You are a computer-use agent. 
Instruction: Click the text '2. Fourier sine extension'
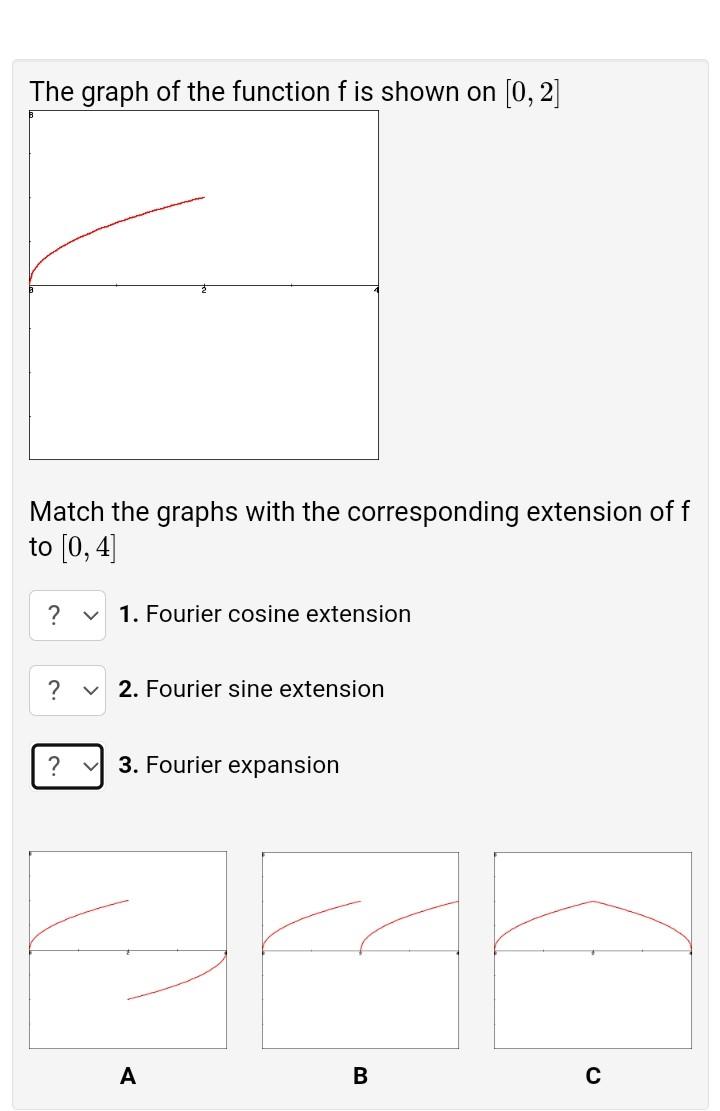tap(251, 689)
